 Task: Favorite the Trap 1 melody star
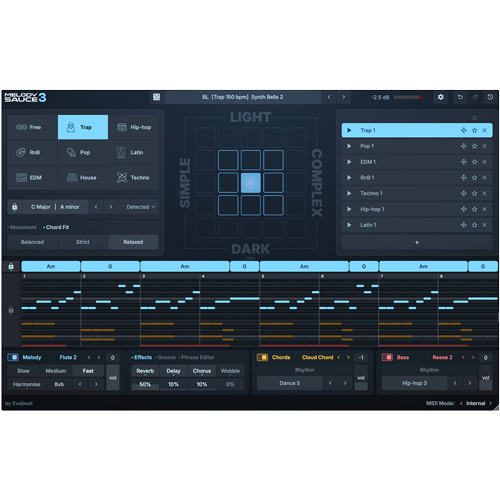(x=474, y=130)
